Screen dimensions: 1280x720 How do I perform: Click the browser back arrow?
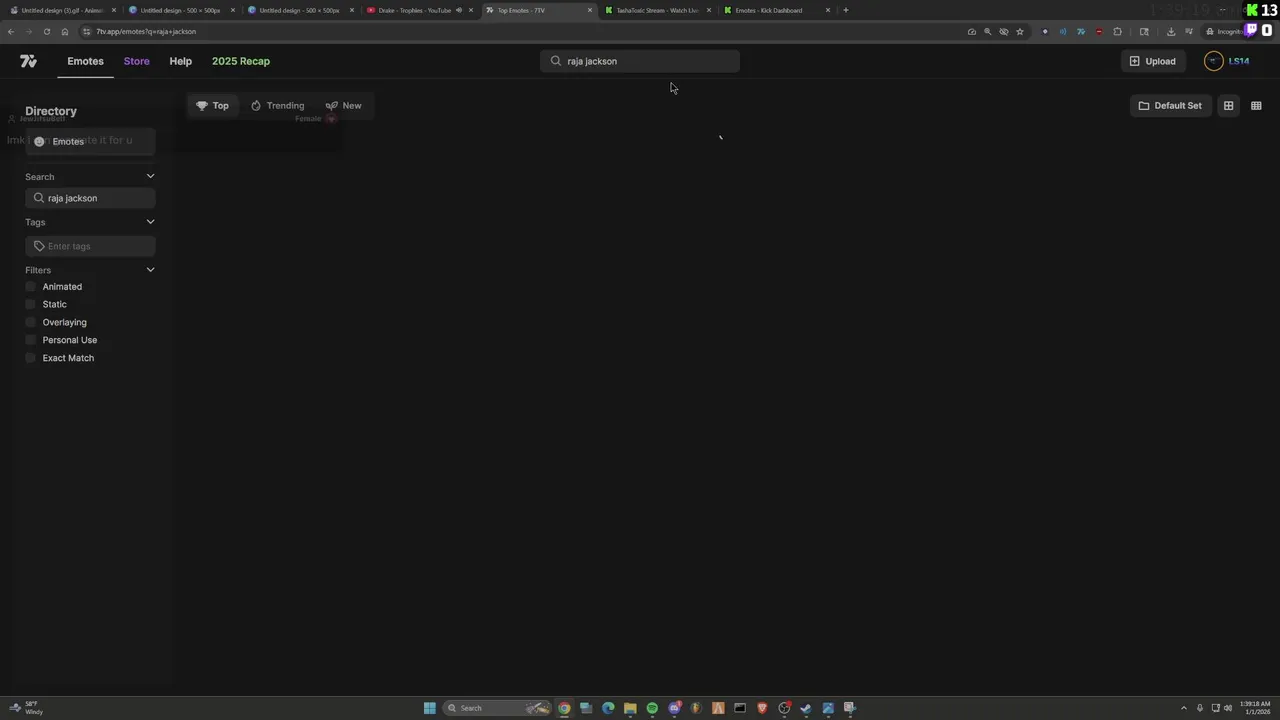pyautogui.click(x=11, y=31)
